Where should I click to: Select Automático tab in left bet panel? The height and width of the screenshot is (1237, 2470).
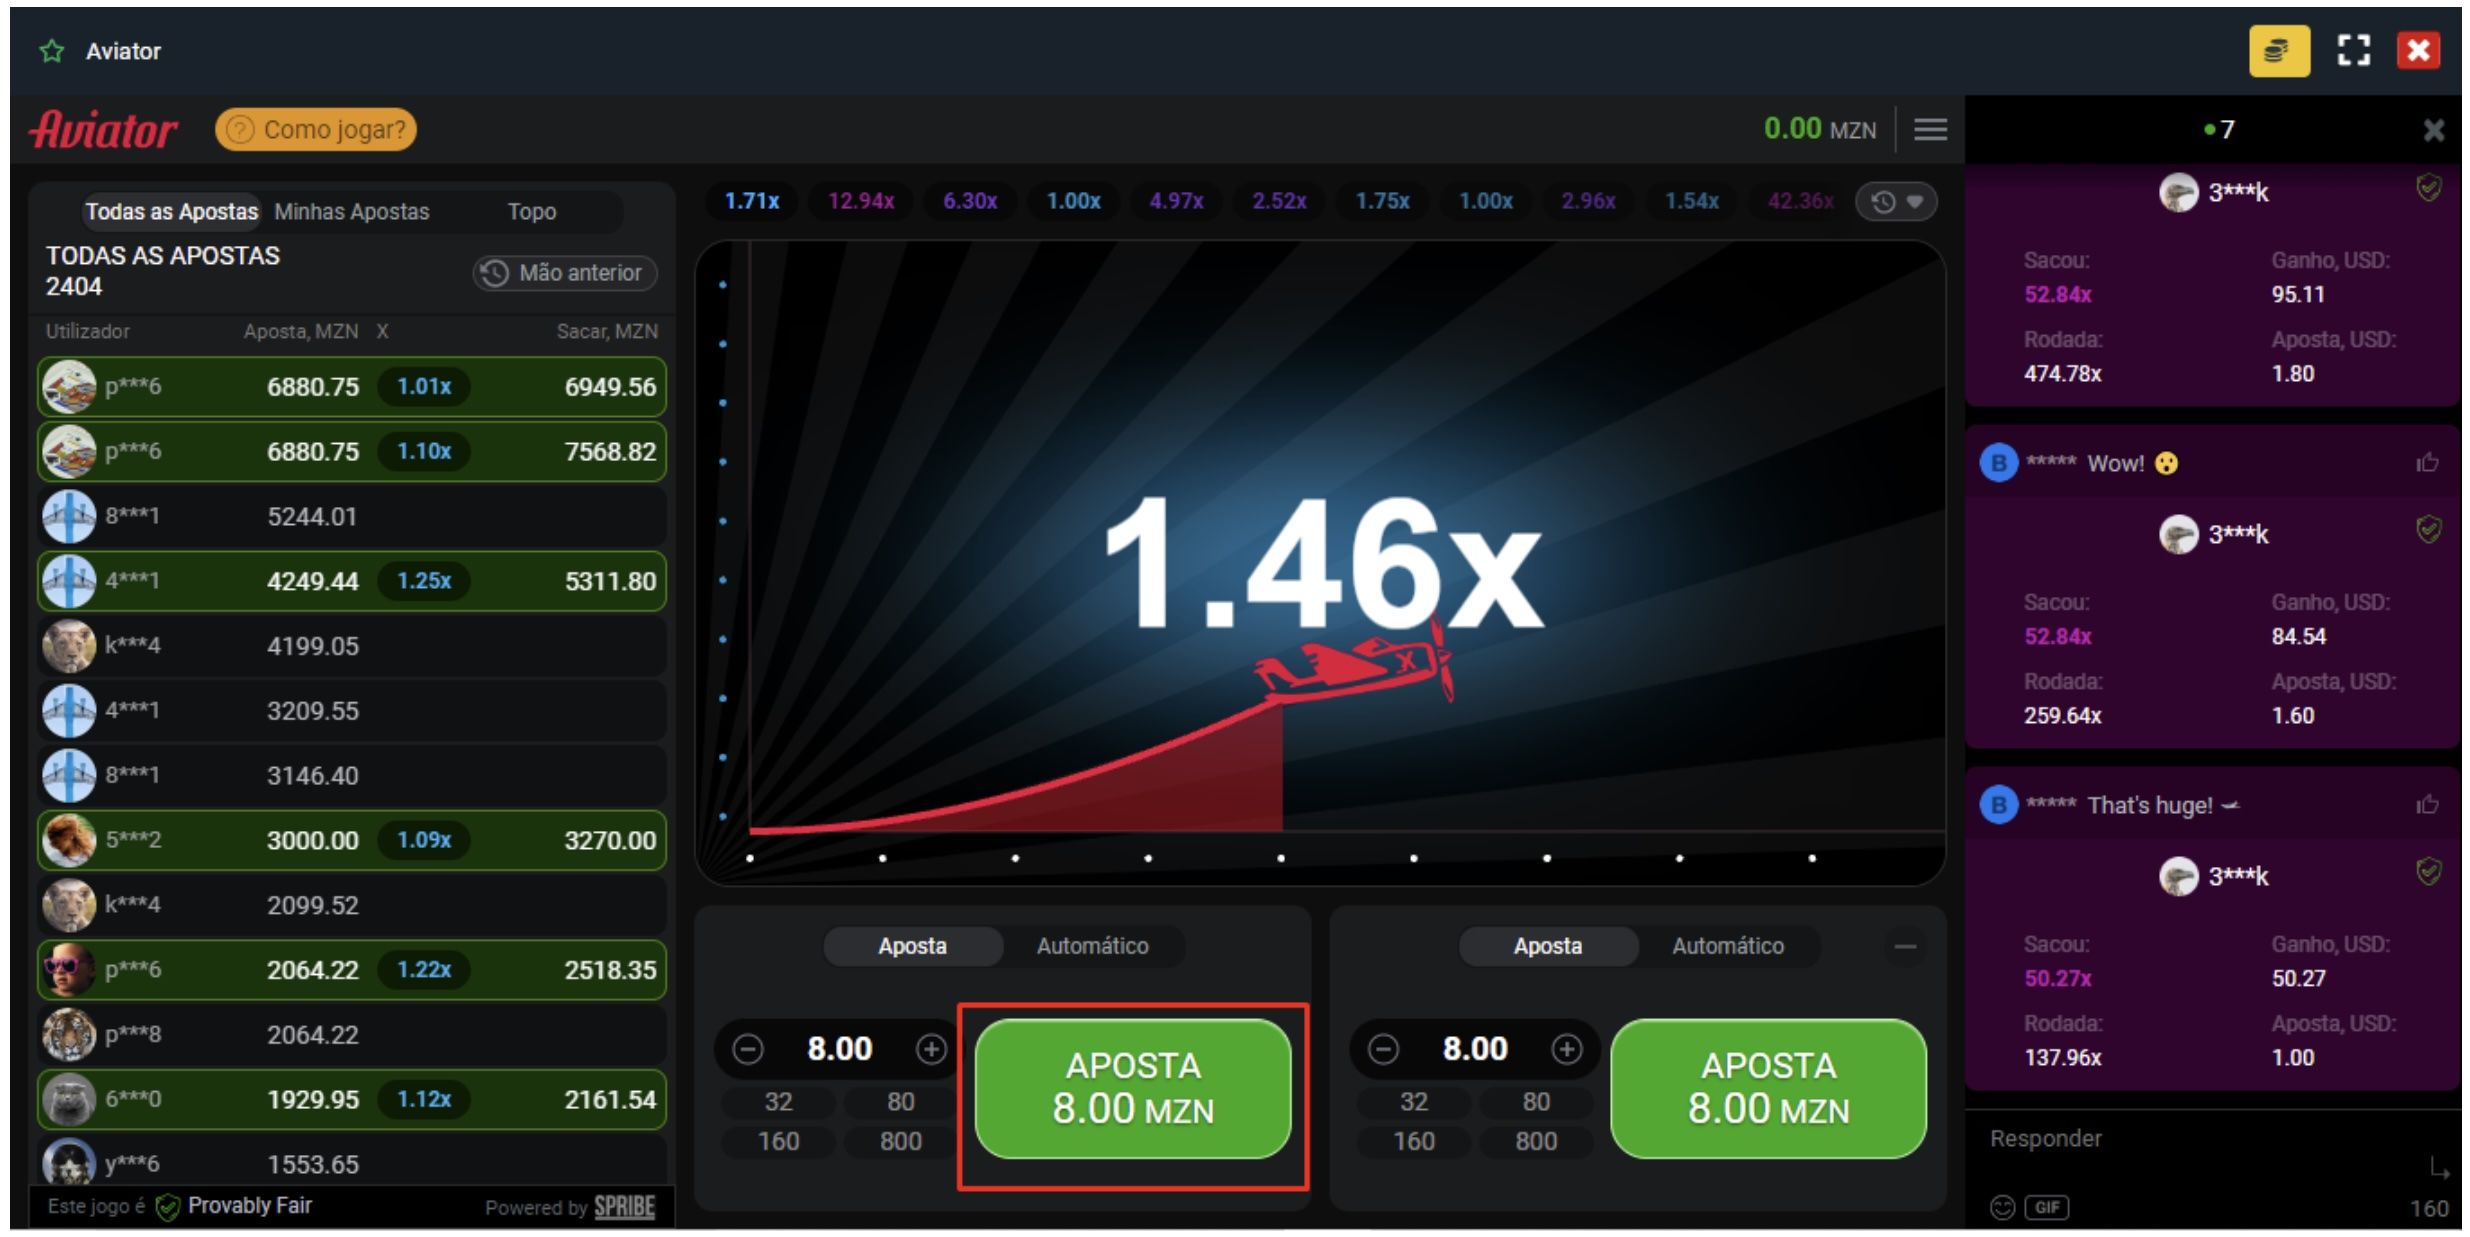tap(1092, 946)
